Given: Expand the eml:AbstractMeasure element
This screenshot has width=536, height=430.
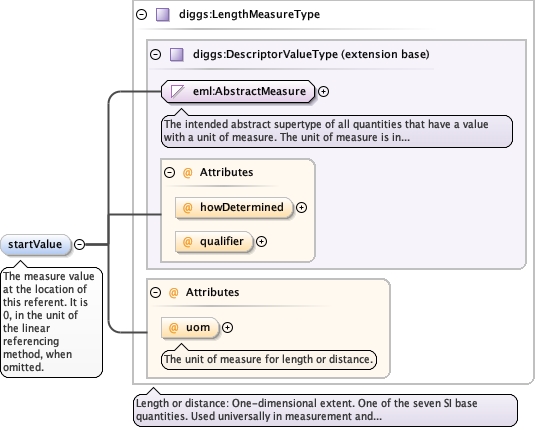Looking at the screenshot, I should click(323, 92).
